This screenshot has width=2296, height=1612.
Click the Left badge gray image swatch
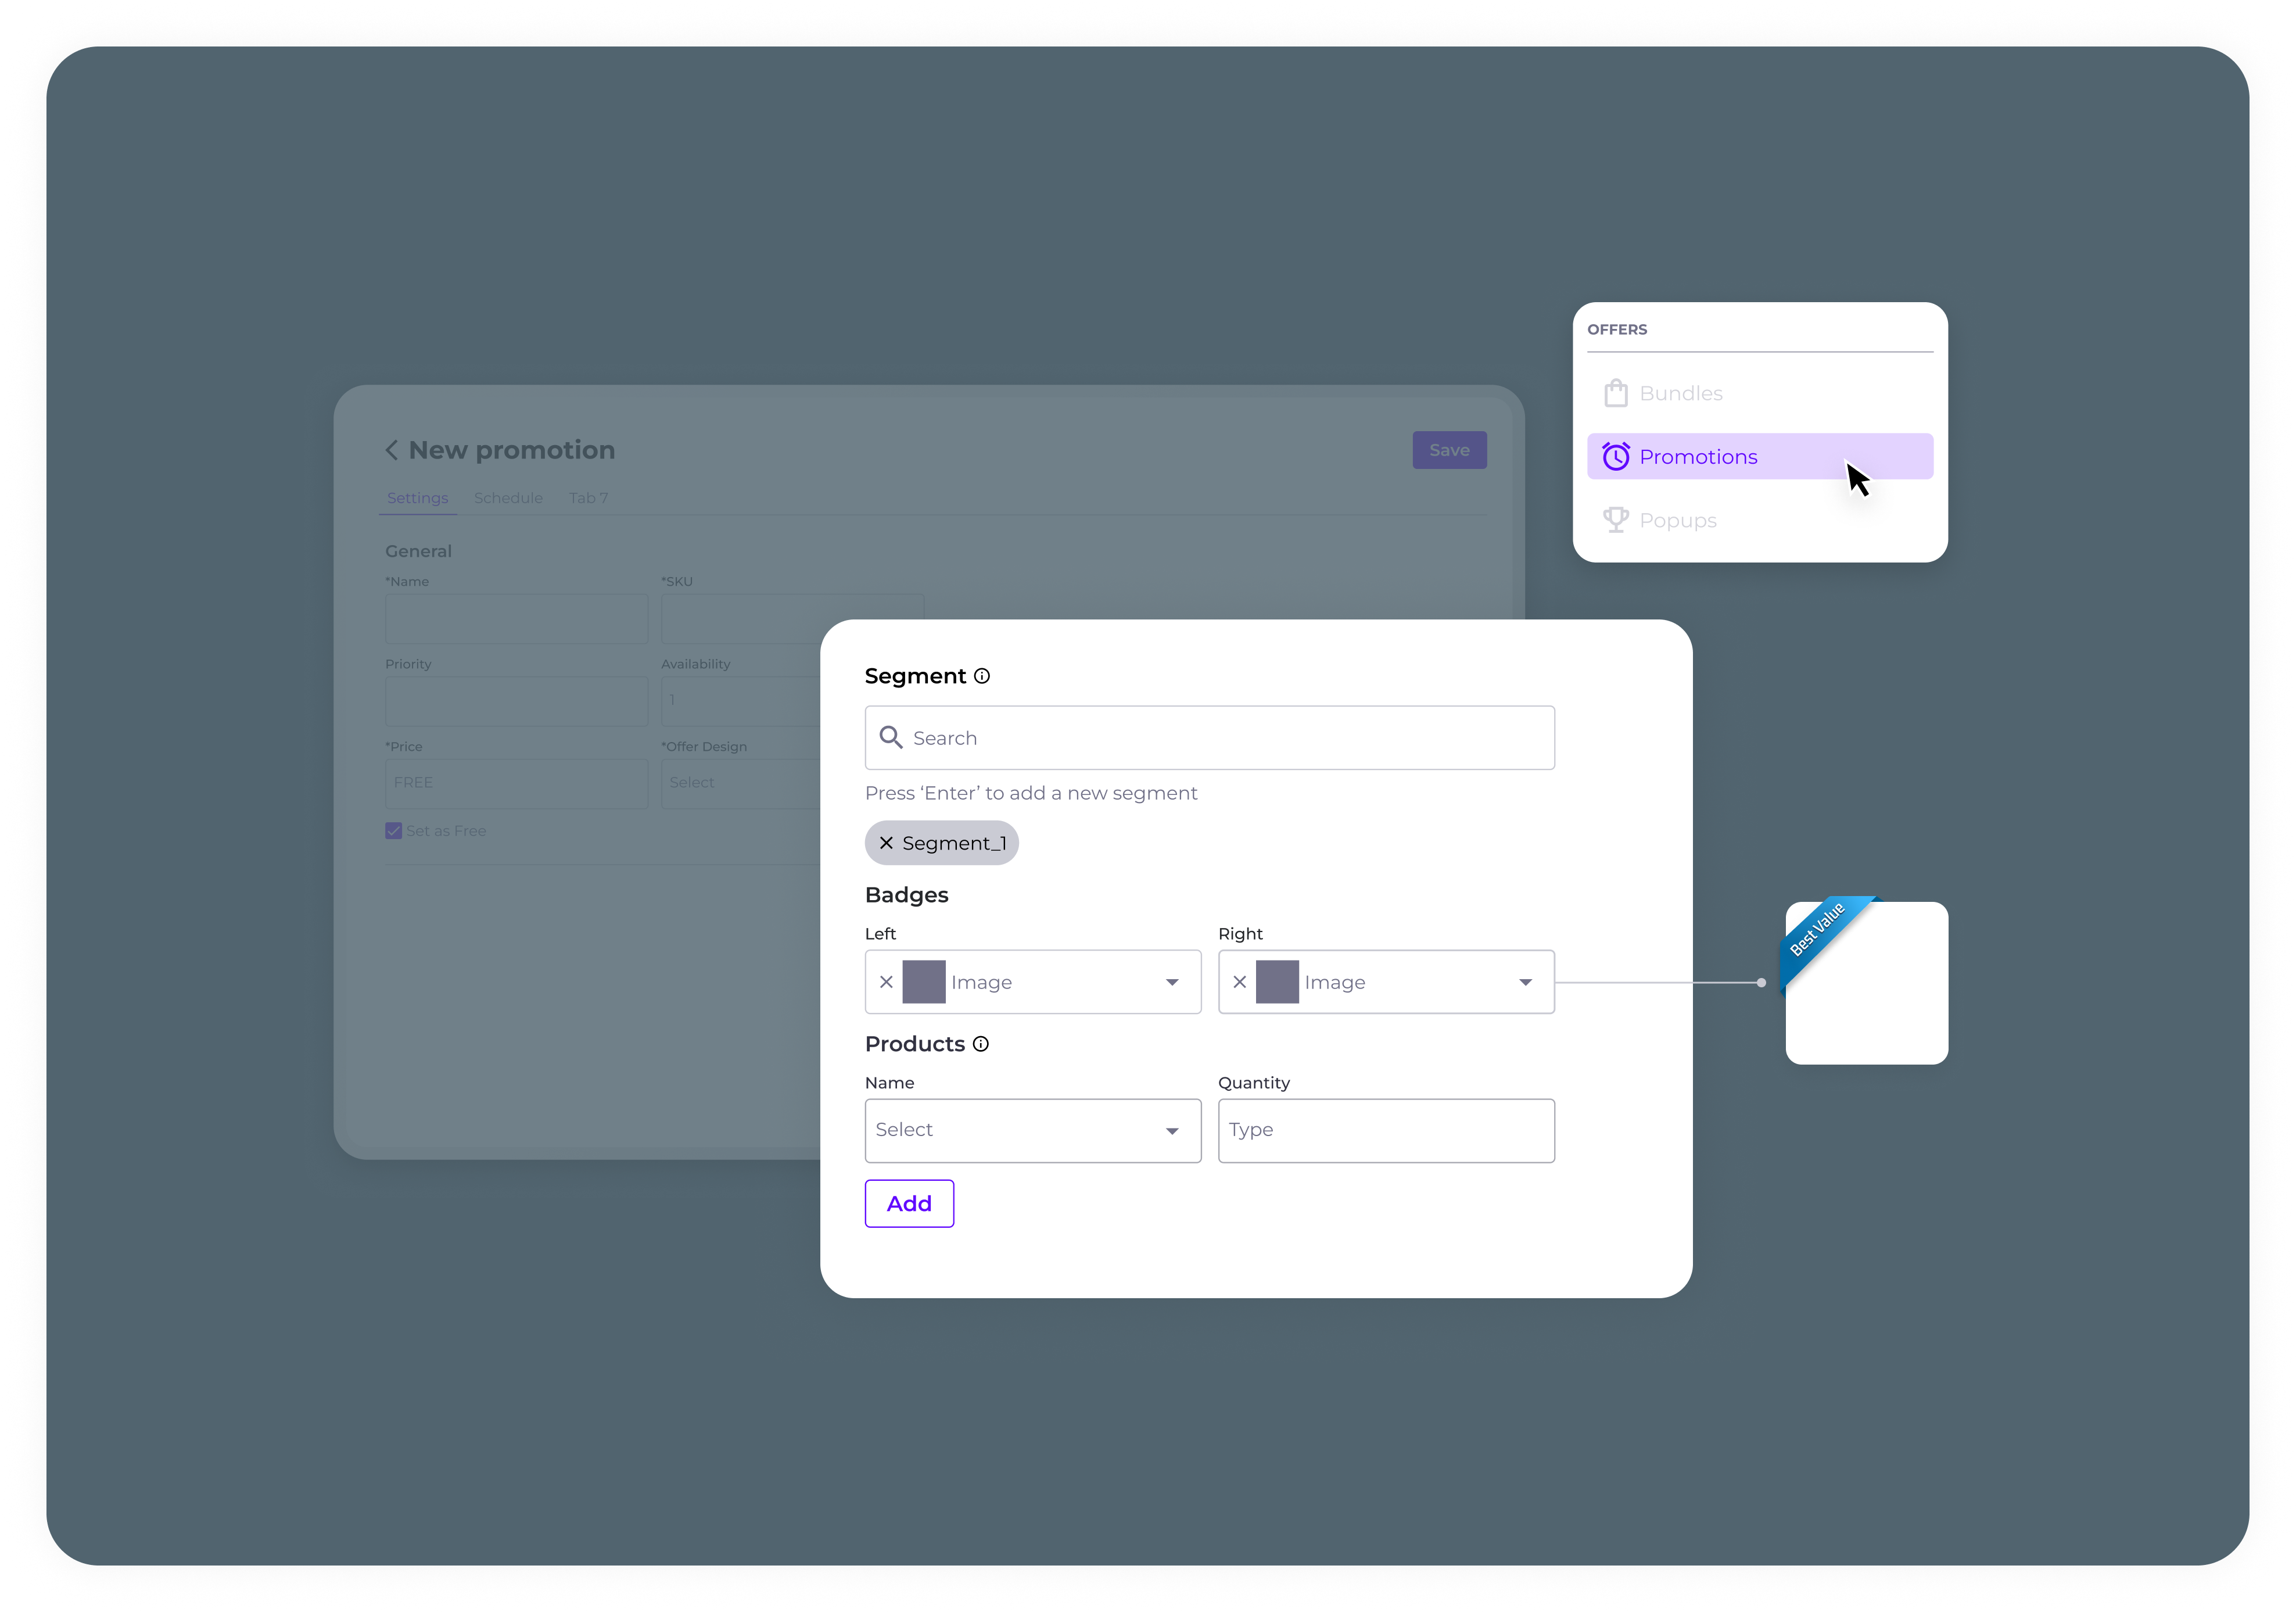(x=924, y=982)
